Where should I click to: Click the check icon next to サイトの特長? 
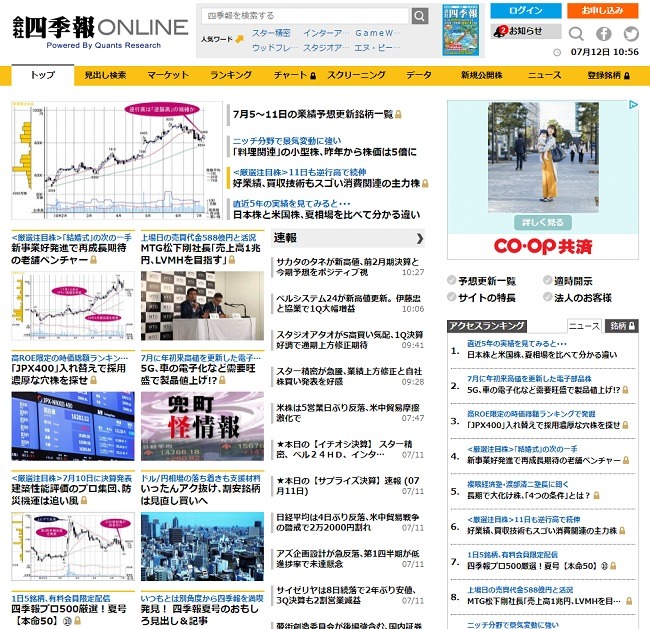pos(451,297)
